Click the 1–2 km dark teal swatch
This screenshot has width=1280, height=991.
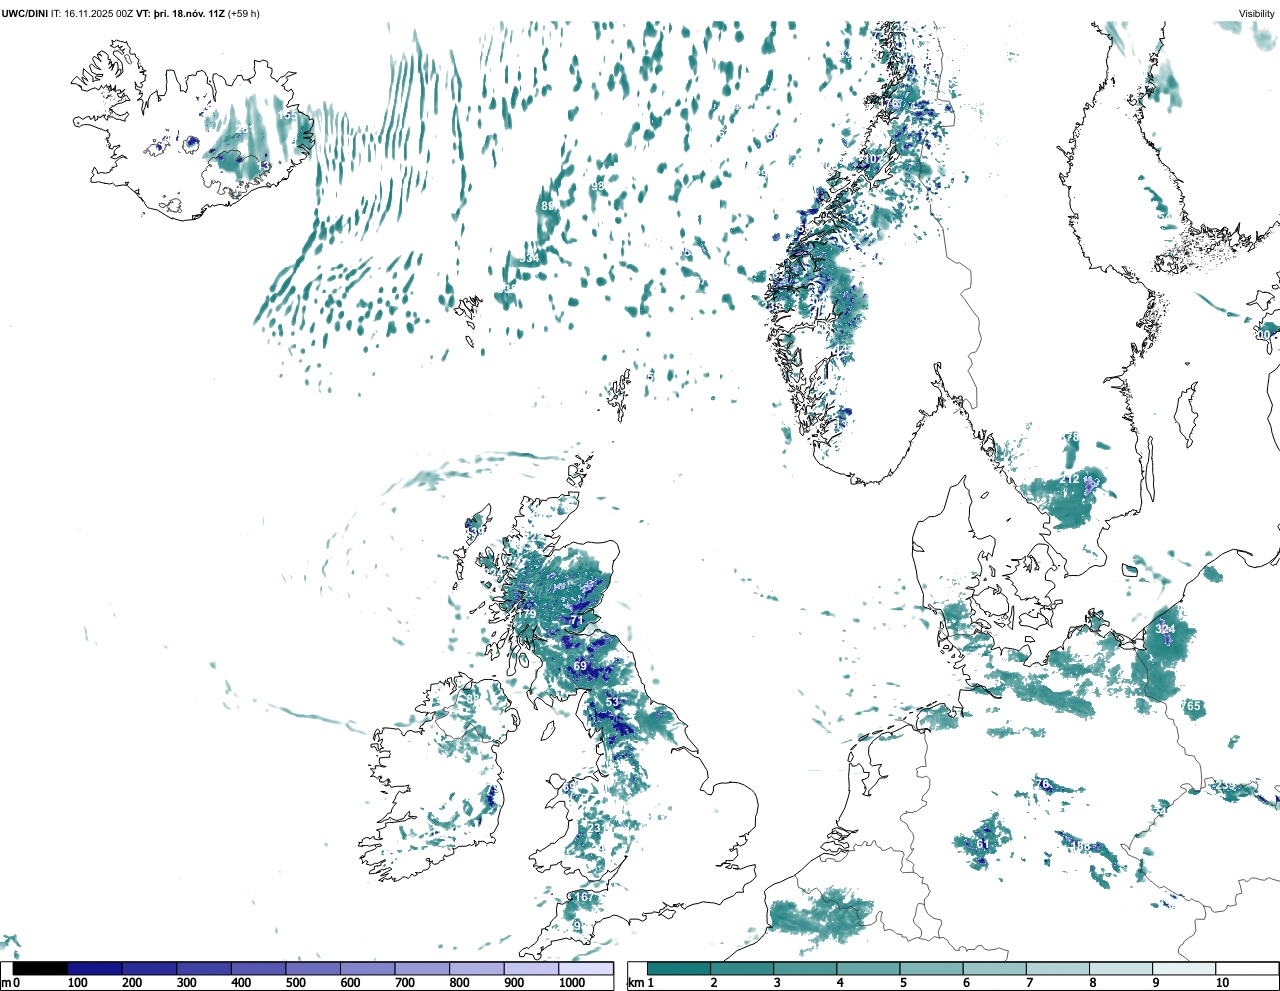tap(679, 968)
